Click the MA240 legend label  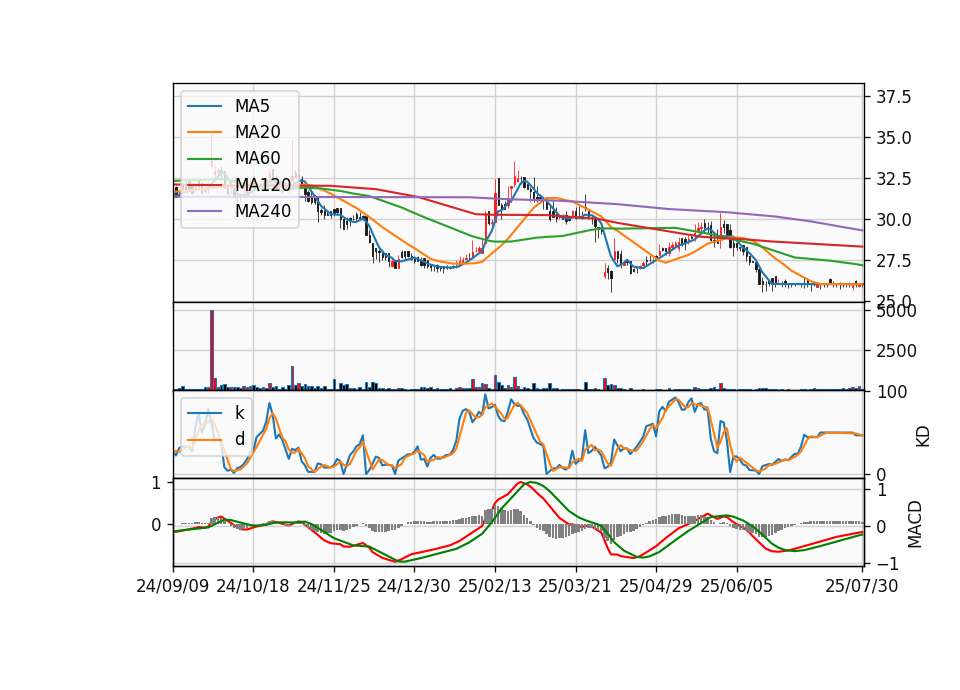(263, 211)
